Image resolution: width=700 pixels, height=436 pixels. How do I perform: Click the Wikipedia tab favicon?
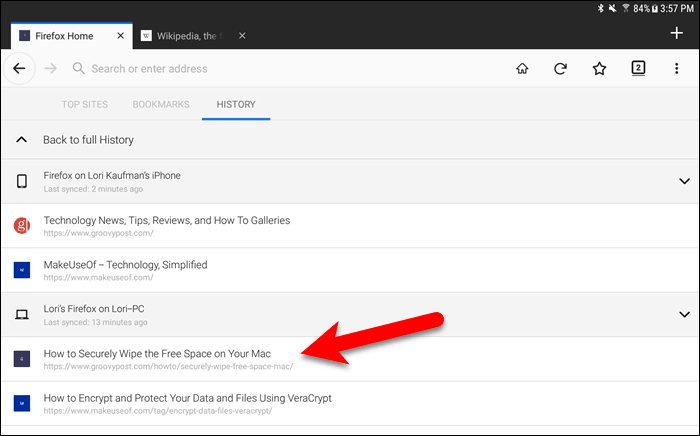click(146, 36)
